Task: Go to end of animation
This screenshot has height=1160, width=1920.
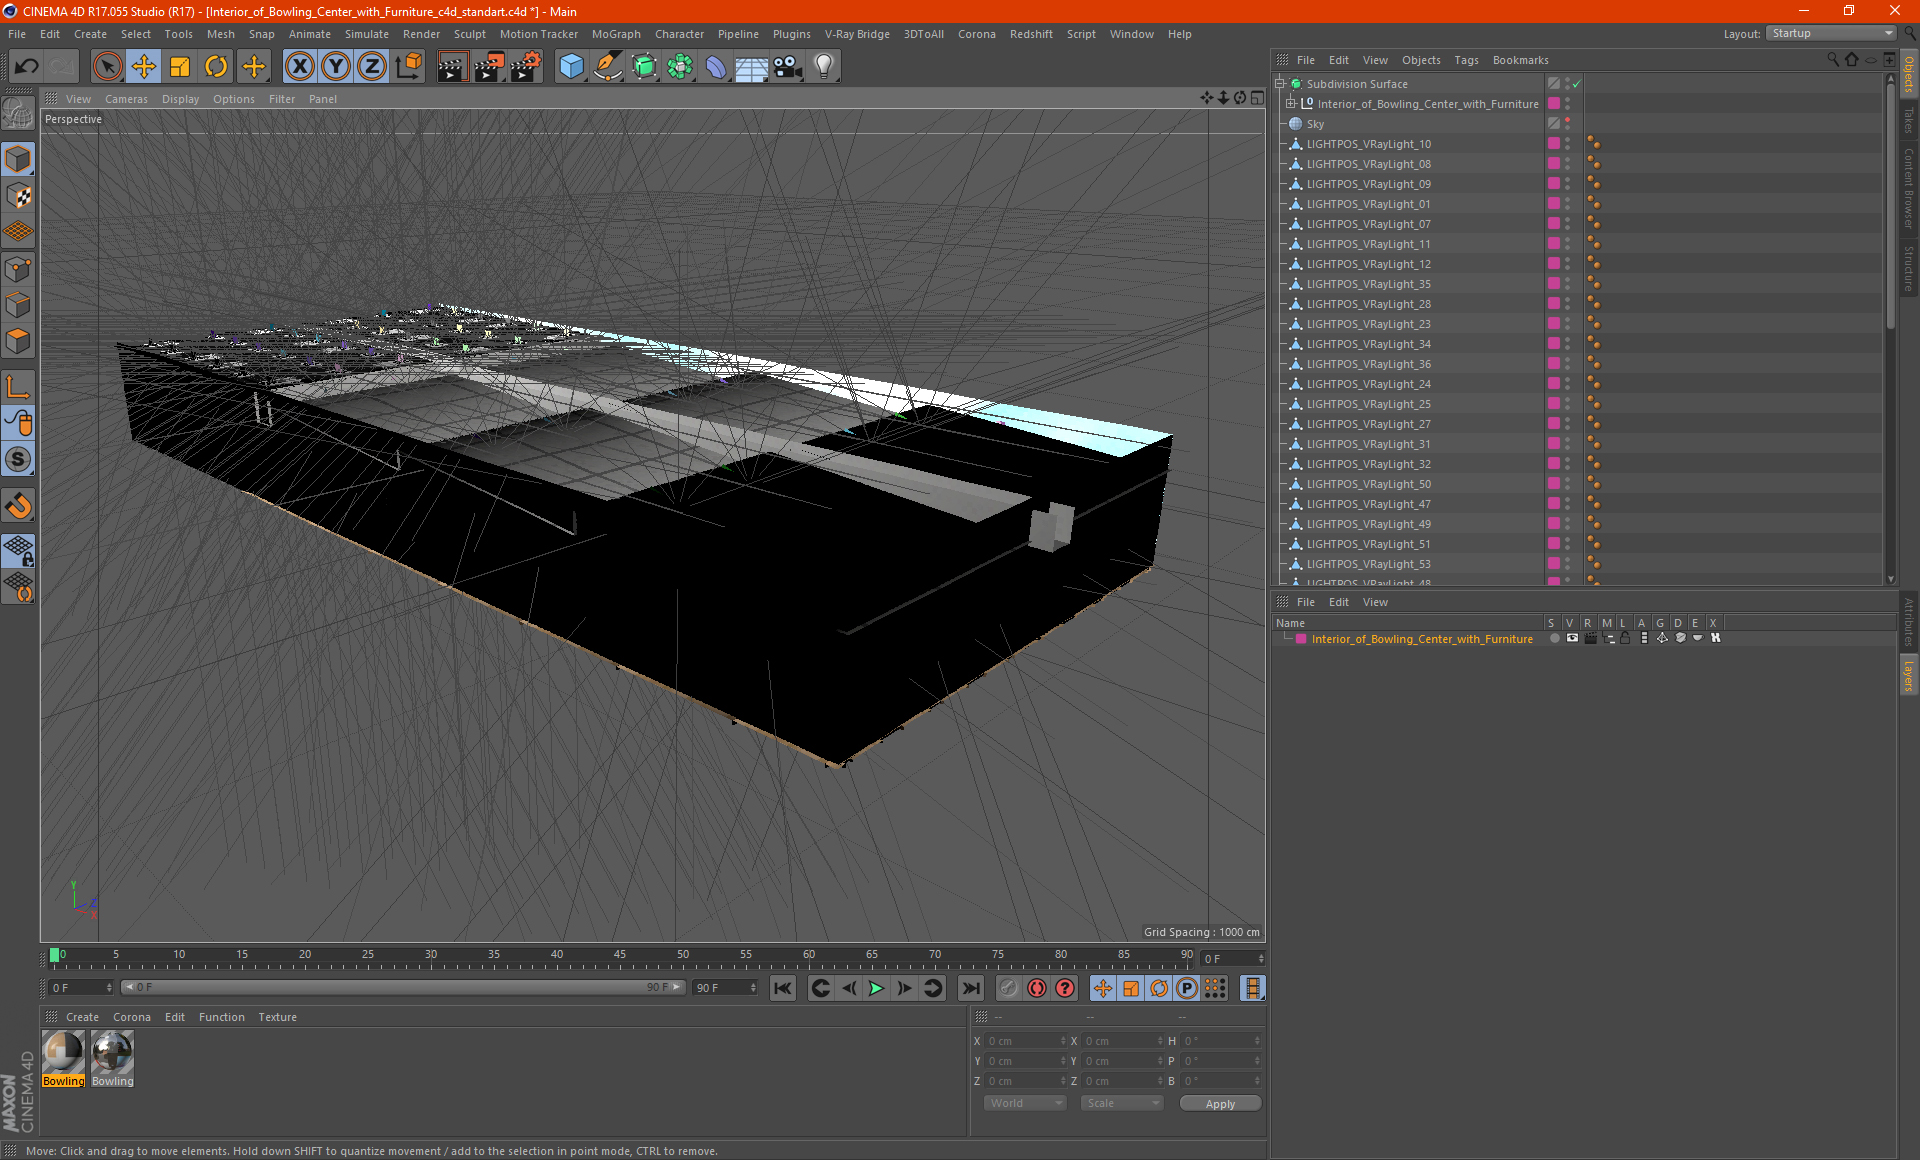Action: (x=970, y=988)
